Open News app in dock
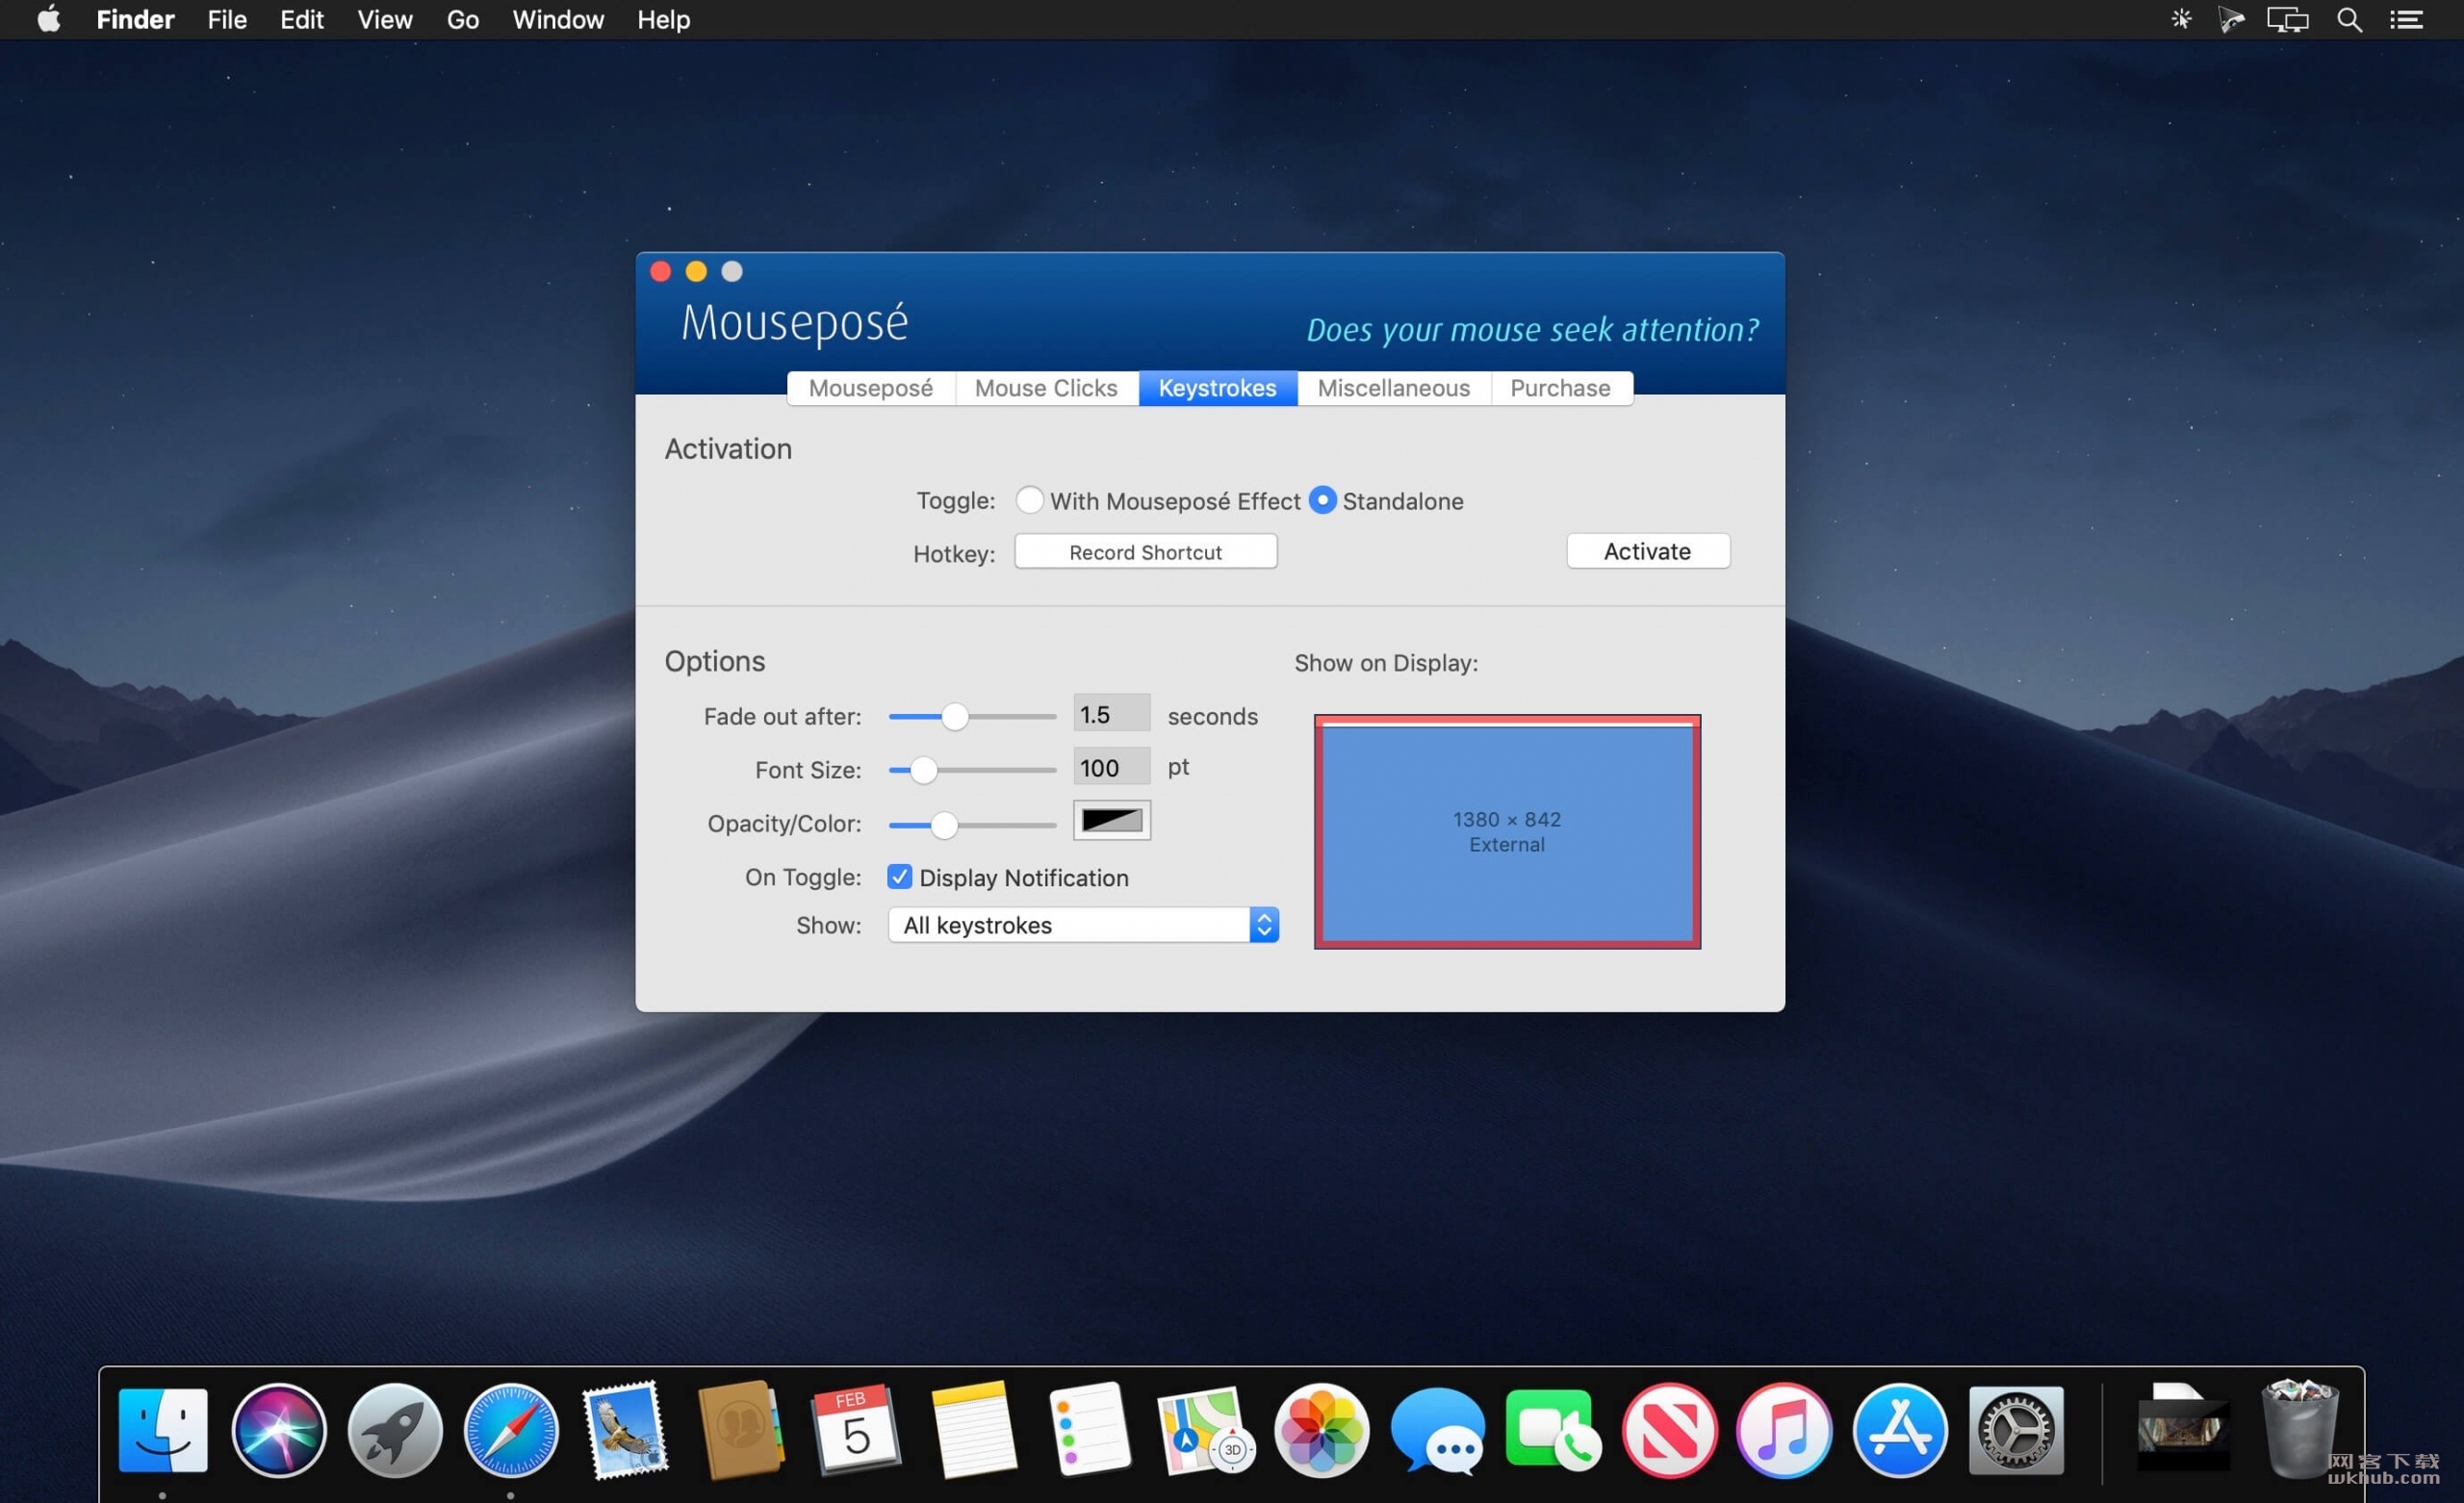This screenshot has width=2464, height=1503. coord(1669,1430)
